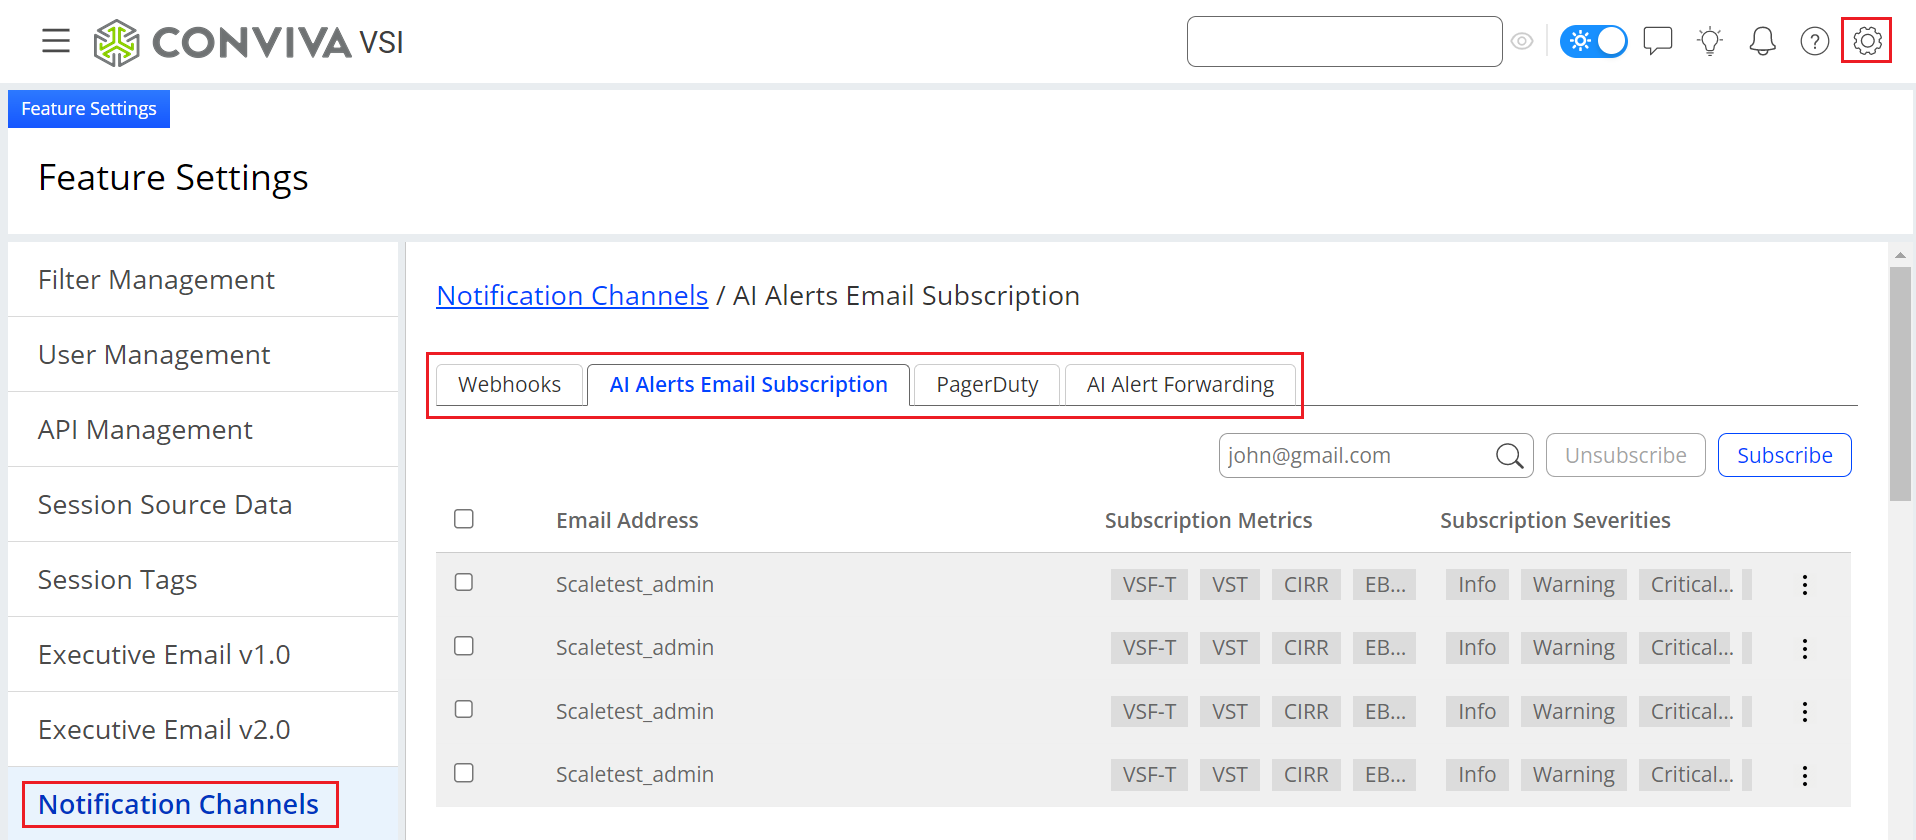Screen dimensions: 1916x840
Task: Toggle the light/dark mode switch
Action: pos(1593,41)
